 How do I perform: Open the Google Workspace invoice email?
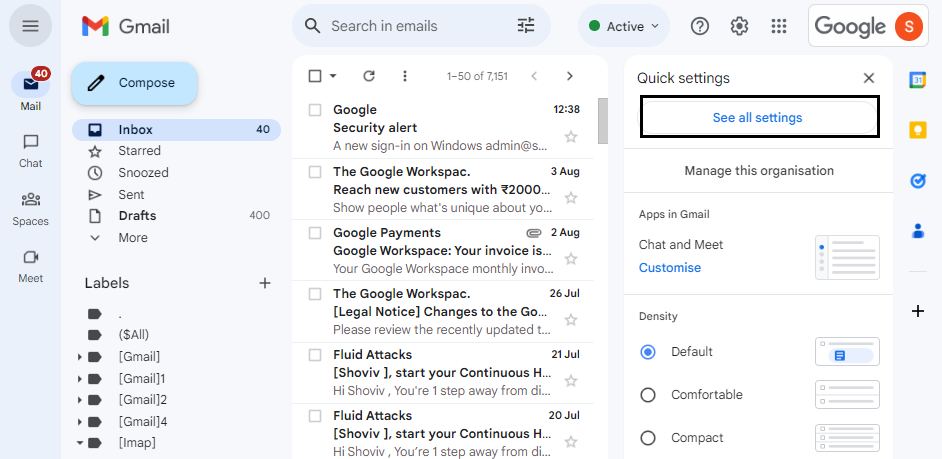click(x=443, y=250)
